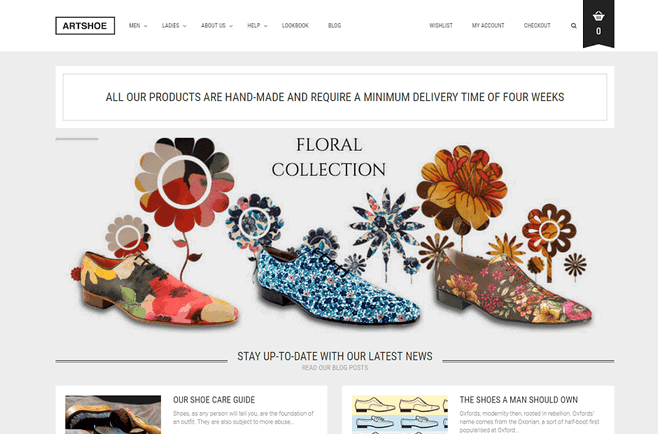
Task: Open 'Our Shoe Care Guide' article title
Action: tap(214, 400)
